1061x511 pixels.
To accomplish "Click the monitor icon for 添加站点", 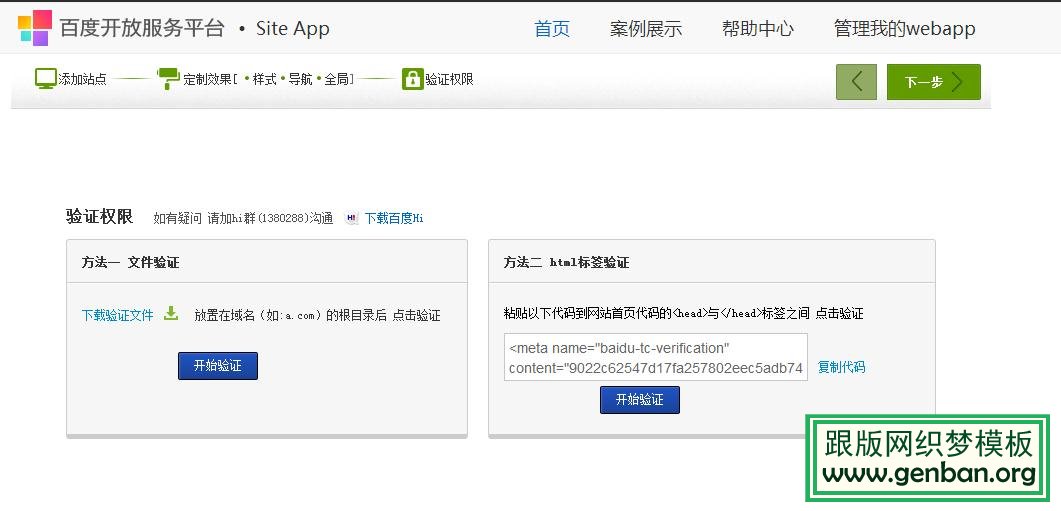I will pos(46,79).
